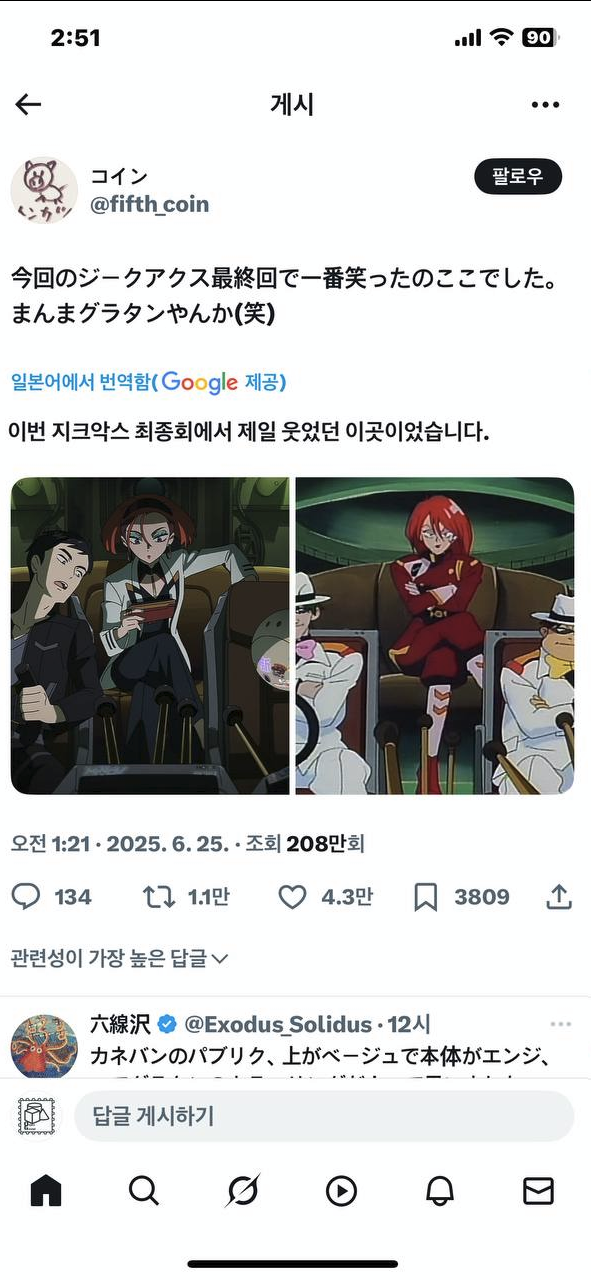591x1280 pixels.
Task: Tap the share upload icon
Action: pyautogui.click(x=558, y=897)
